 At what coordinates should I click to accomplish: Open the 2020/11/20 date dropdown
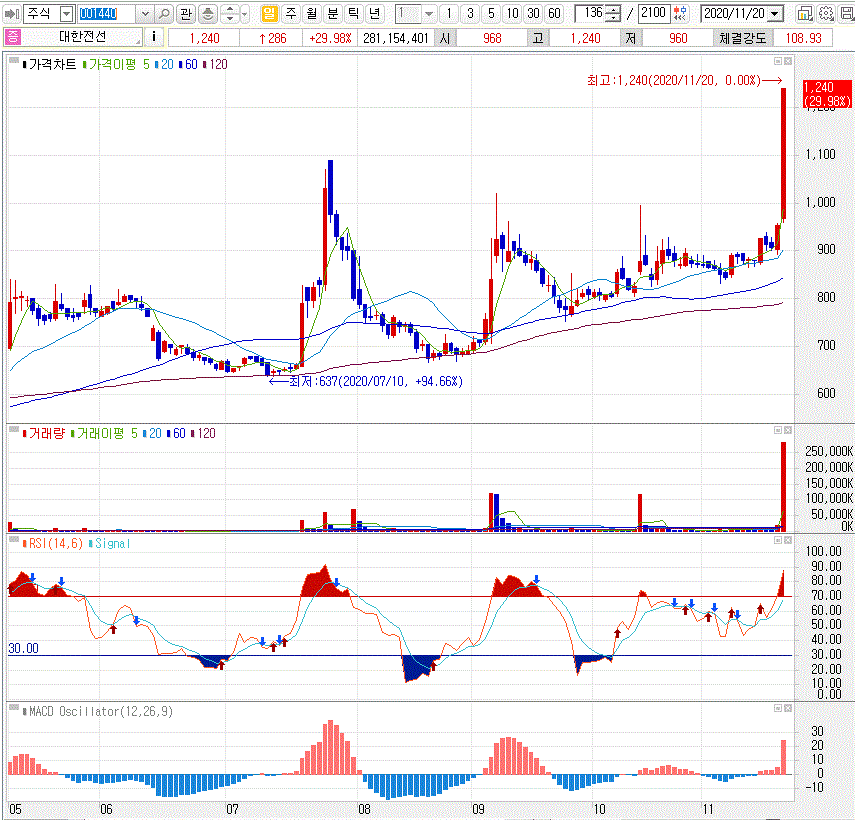pos(775,14)
